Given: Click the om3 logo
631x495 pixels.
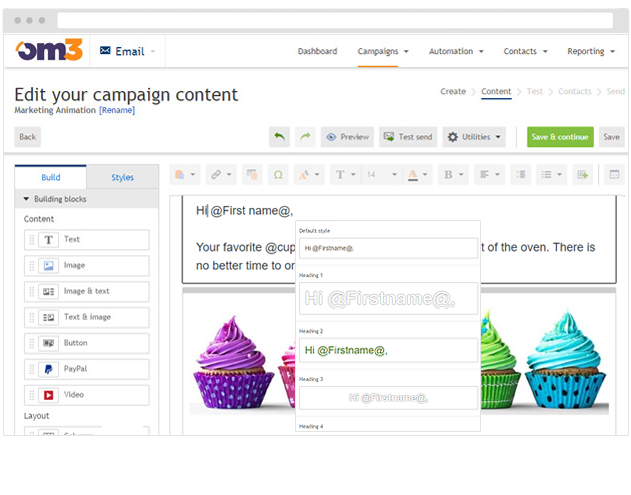Looking at the screenshot, I should tap(49, 50).
